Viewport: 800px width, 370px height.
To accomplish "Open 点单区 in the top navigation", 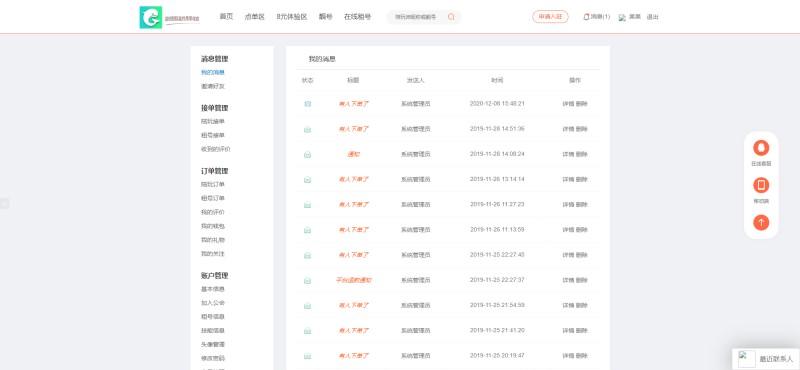I will point(255,17).
